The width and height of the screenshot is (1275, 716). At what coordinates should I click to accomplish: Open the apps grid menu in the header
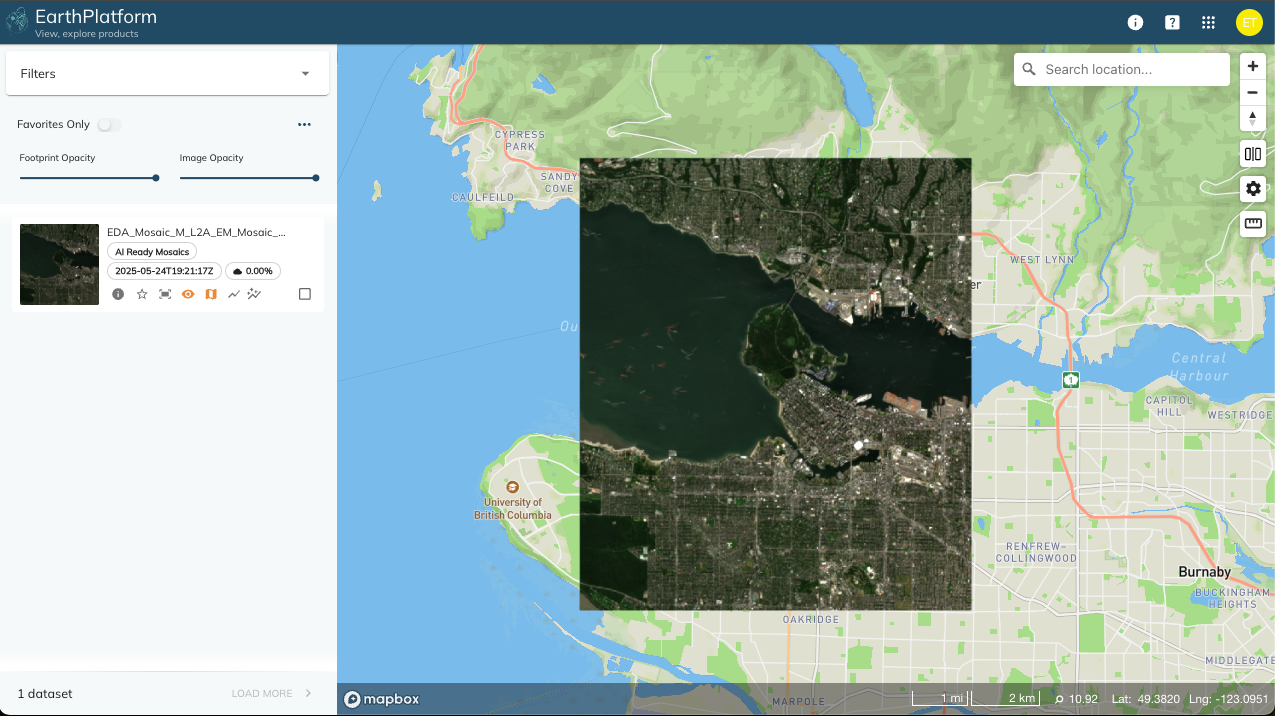(x=1208, y=22)
